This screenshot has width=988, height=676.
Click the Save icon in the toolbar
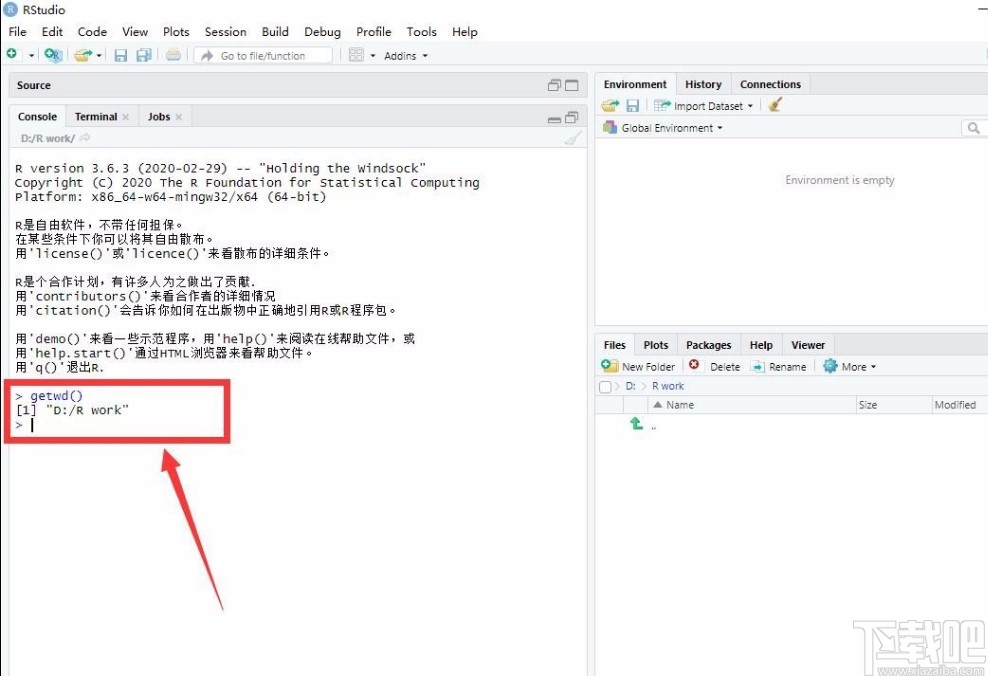(x=121, y=55)
